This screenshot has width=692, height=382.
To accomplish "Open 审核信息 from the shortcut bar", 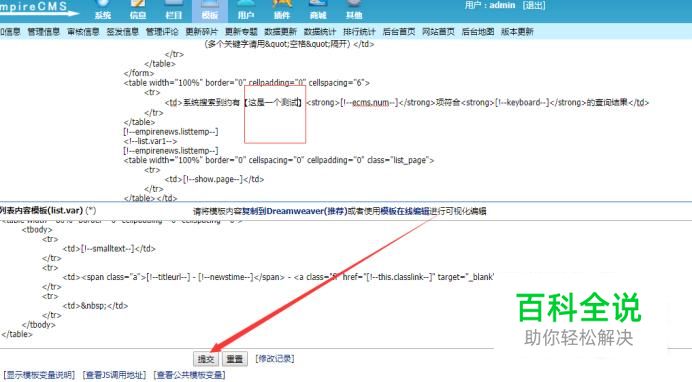I will coord(83,32).
